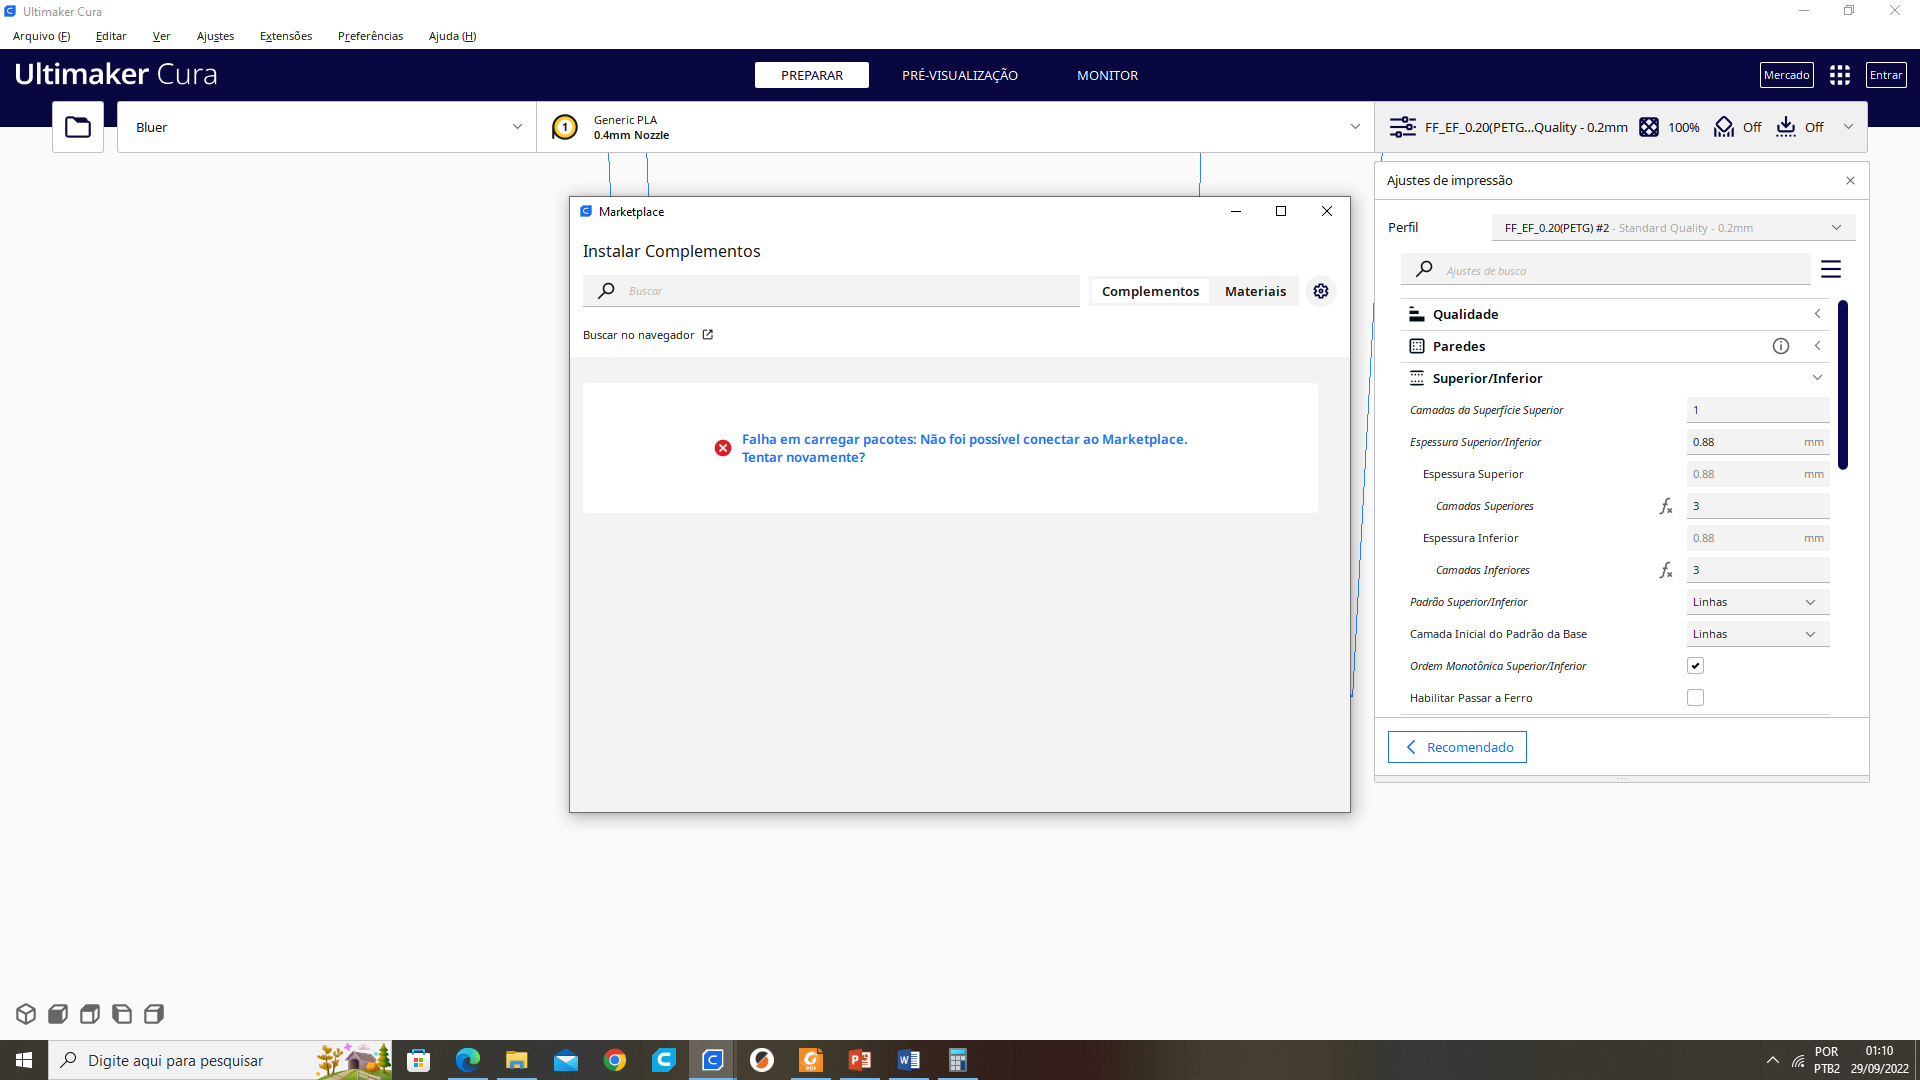Switch Marketplace to the Materiais toggle

(x=1255, y=291)
